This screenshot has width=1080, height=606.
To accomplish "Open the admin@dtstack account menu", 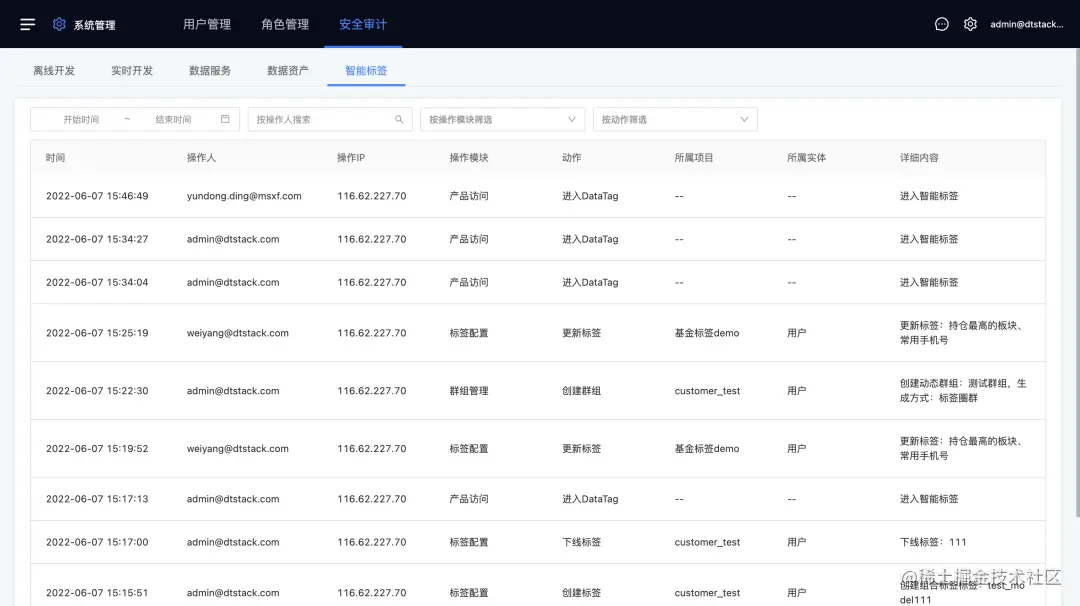I will [1026, 24].
